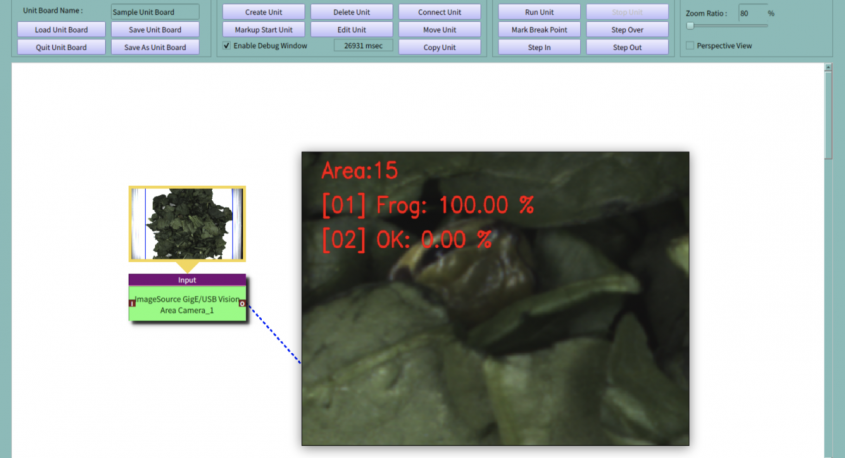The height and width of the screenshot is (458, 845).
Task: Adjust the Zoom Ratio slider
Action: pyautogui.click(x=690, y=26)
